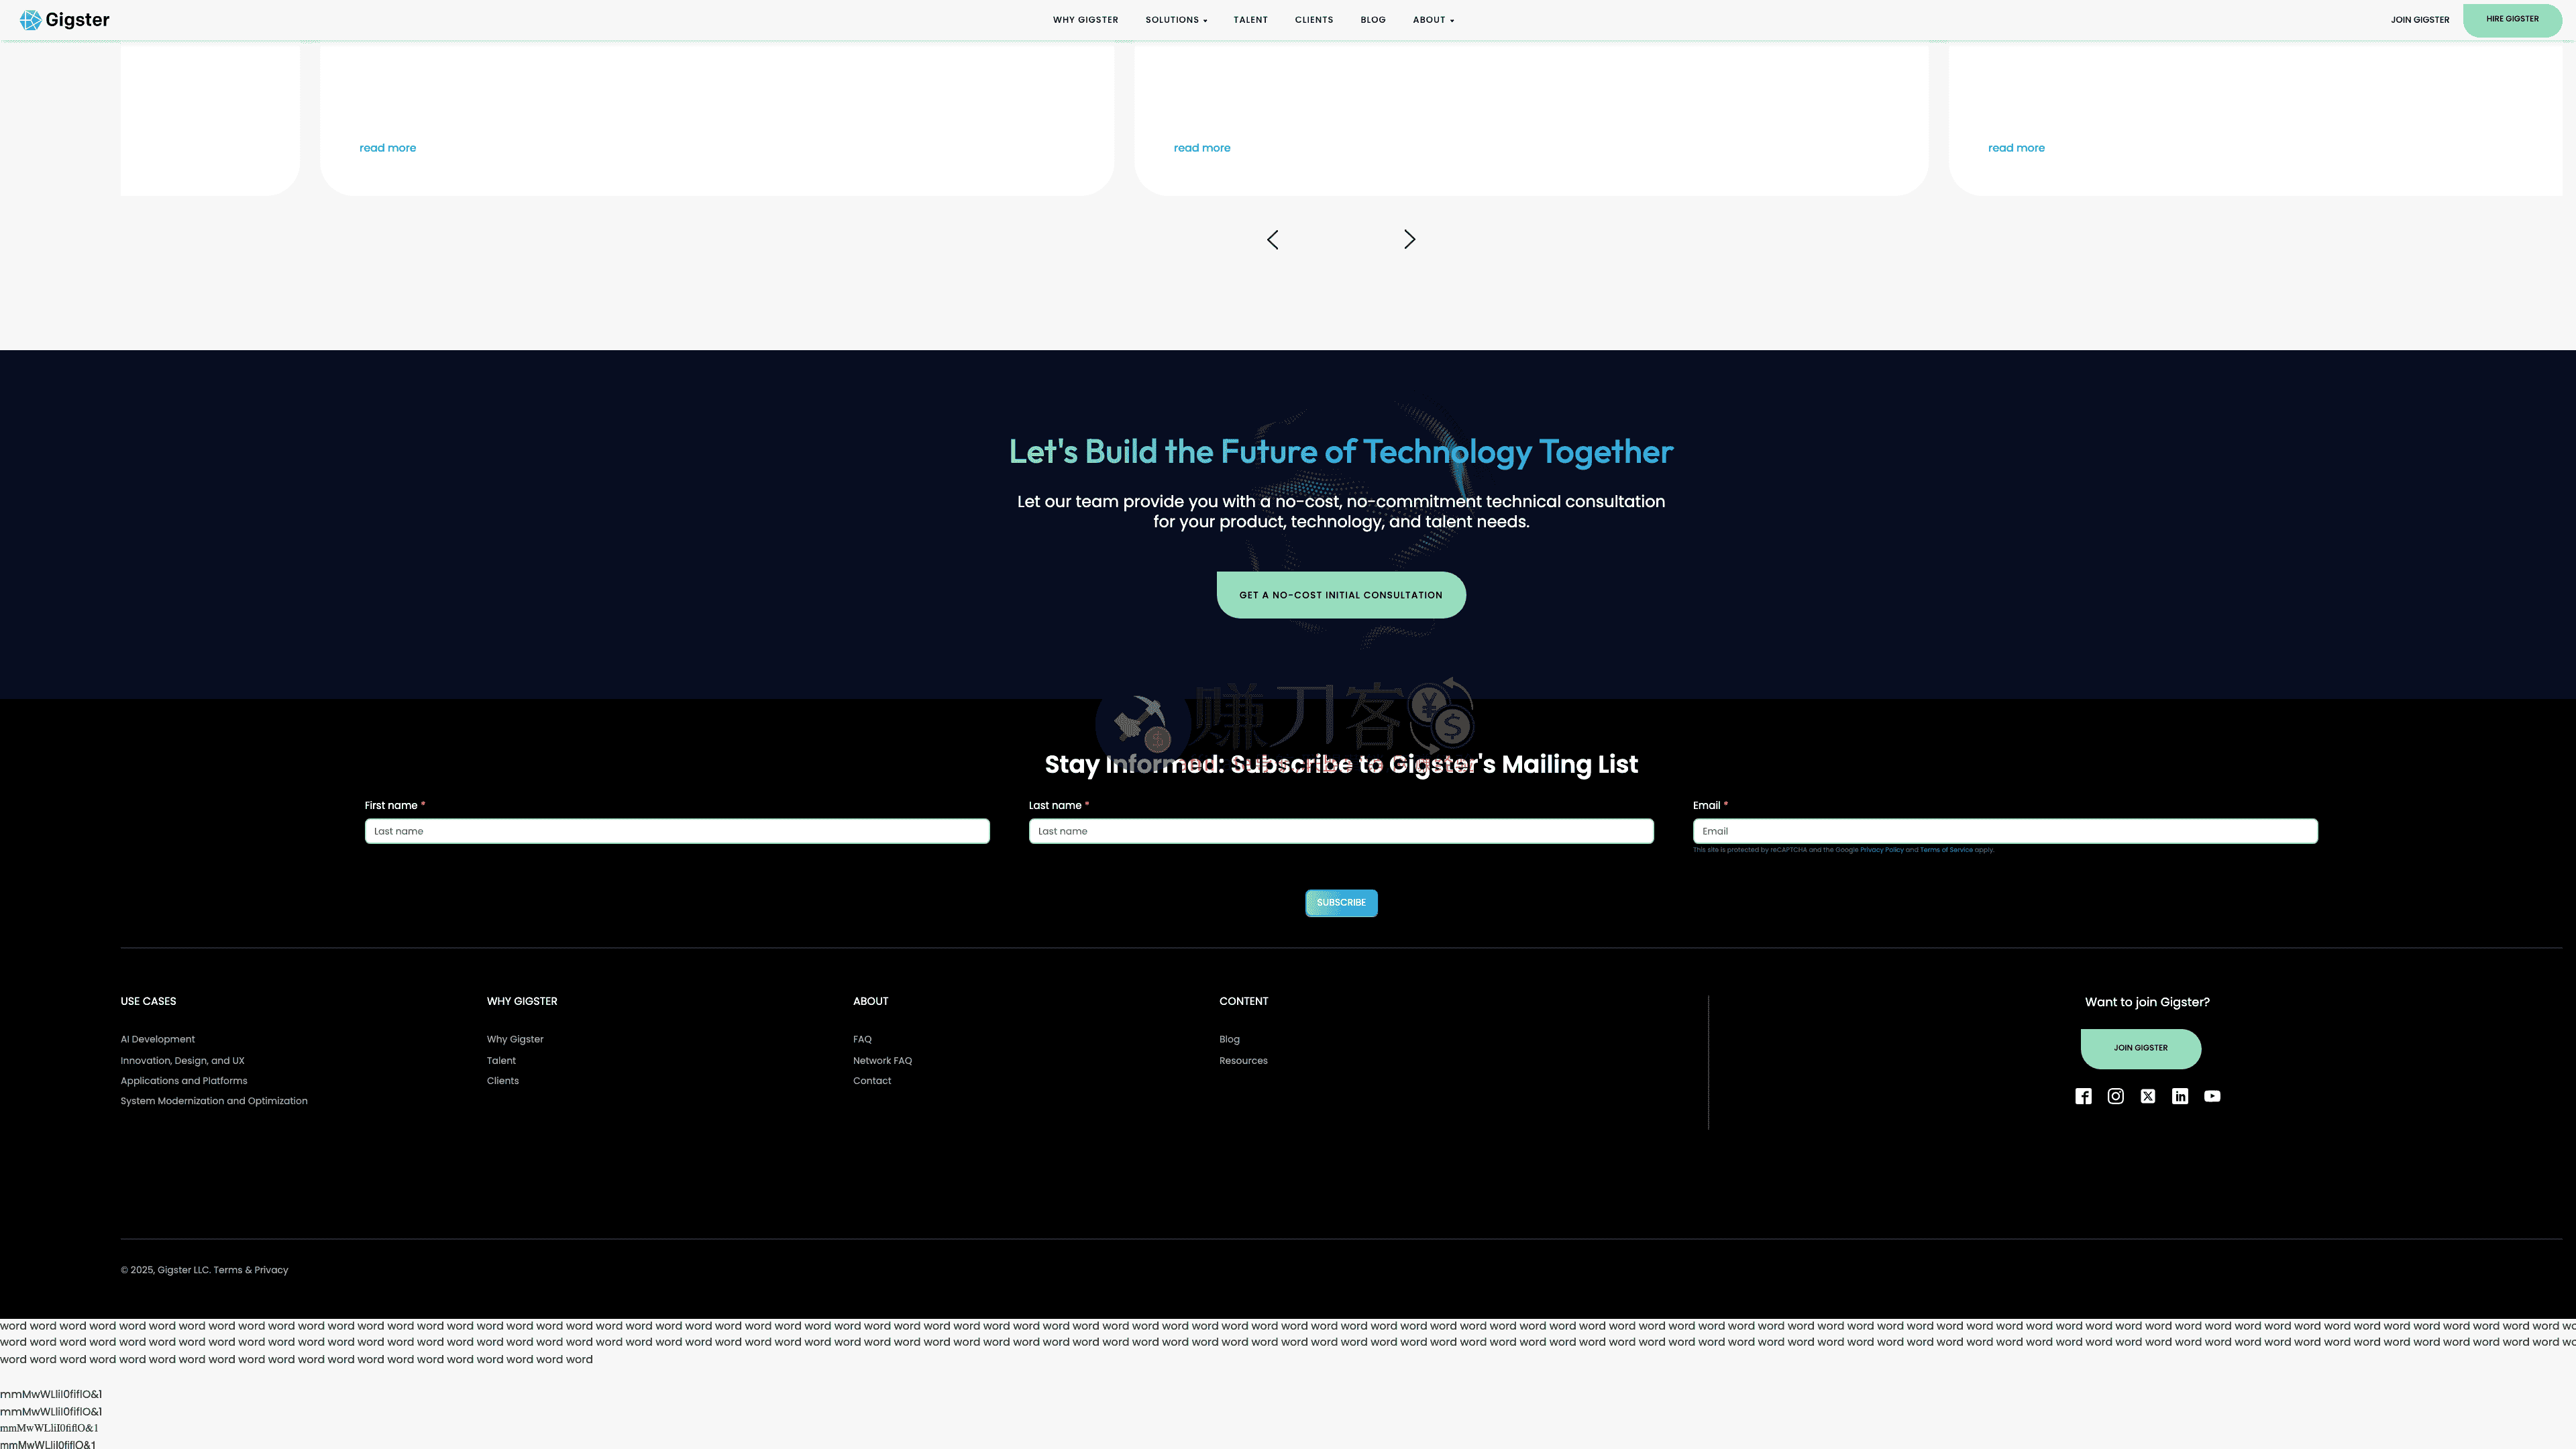
Task: Open the Why Gigster nav item
Action: pyautogui.click(x=1085, y=20)
